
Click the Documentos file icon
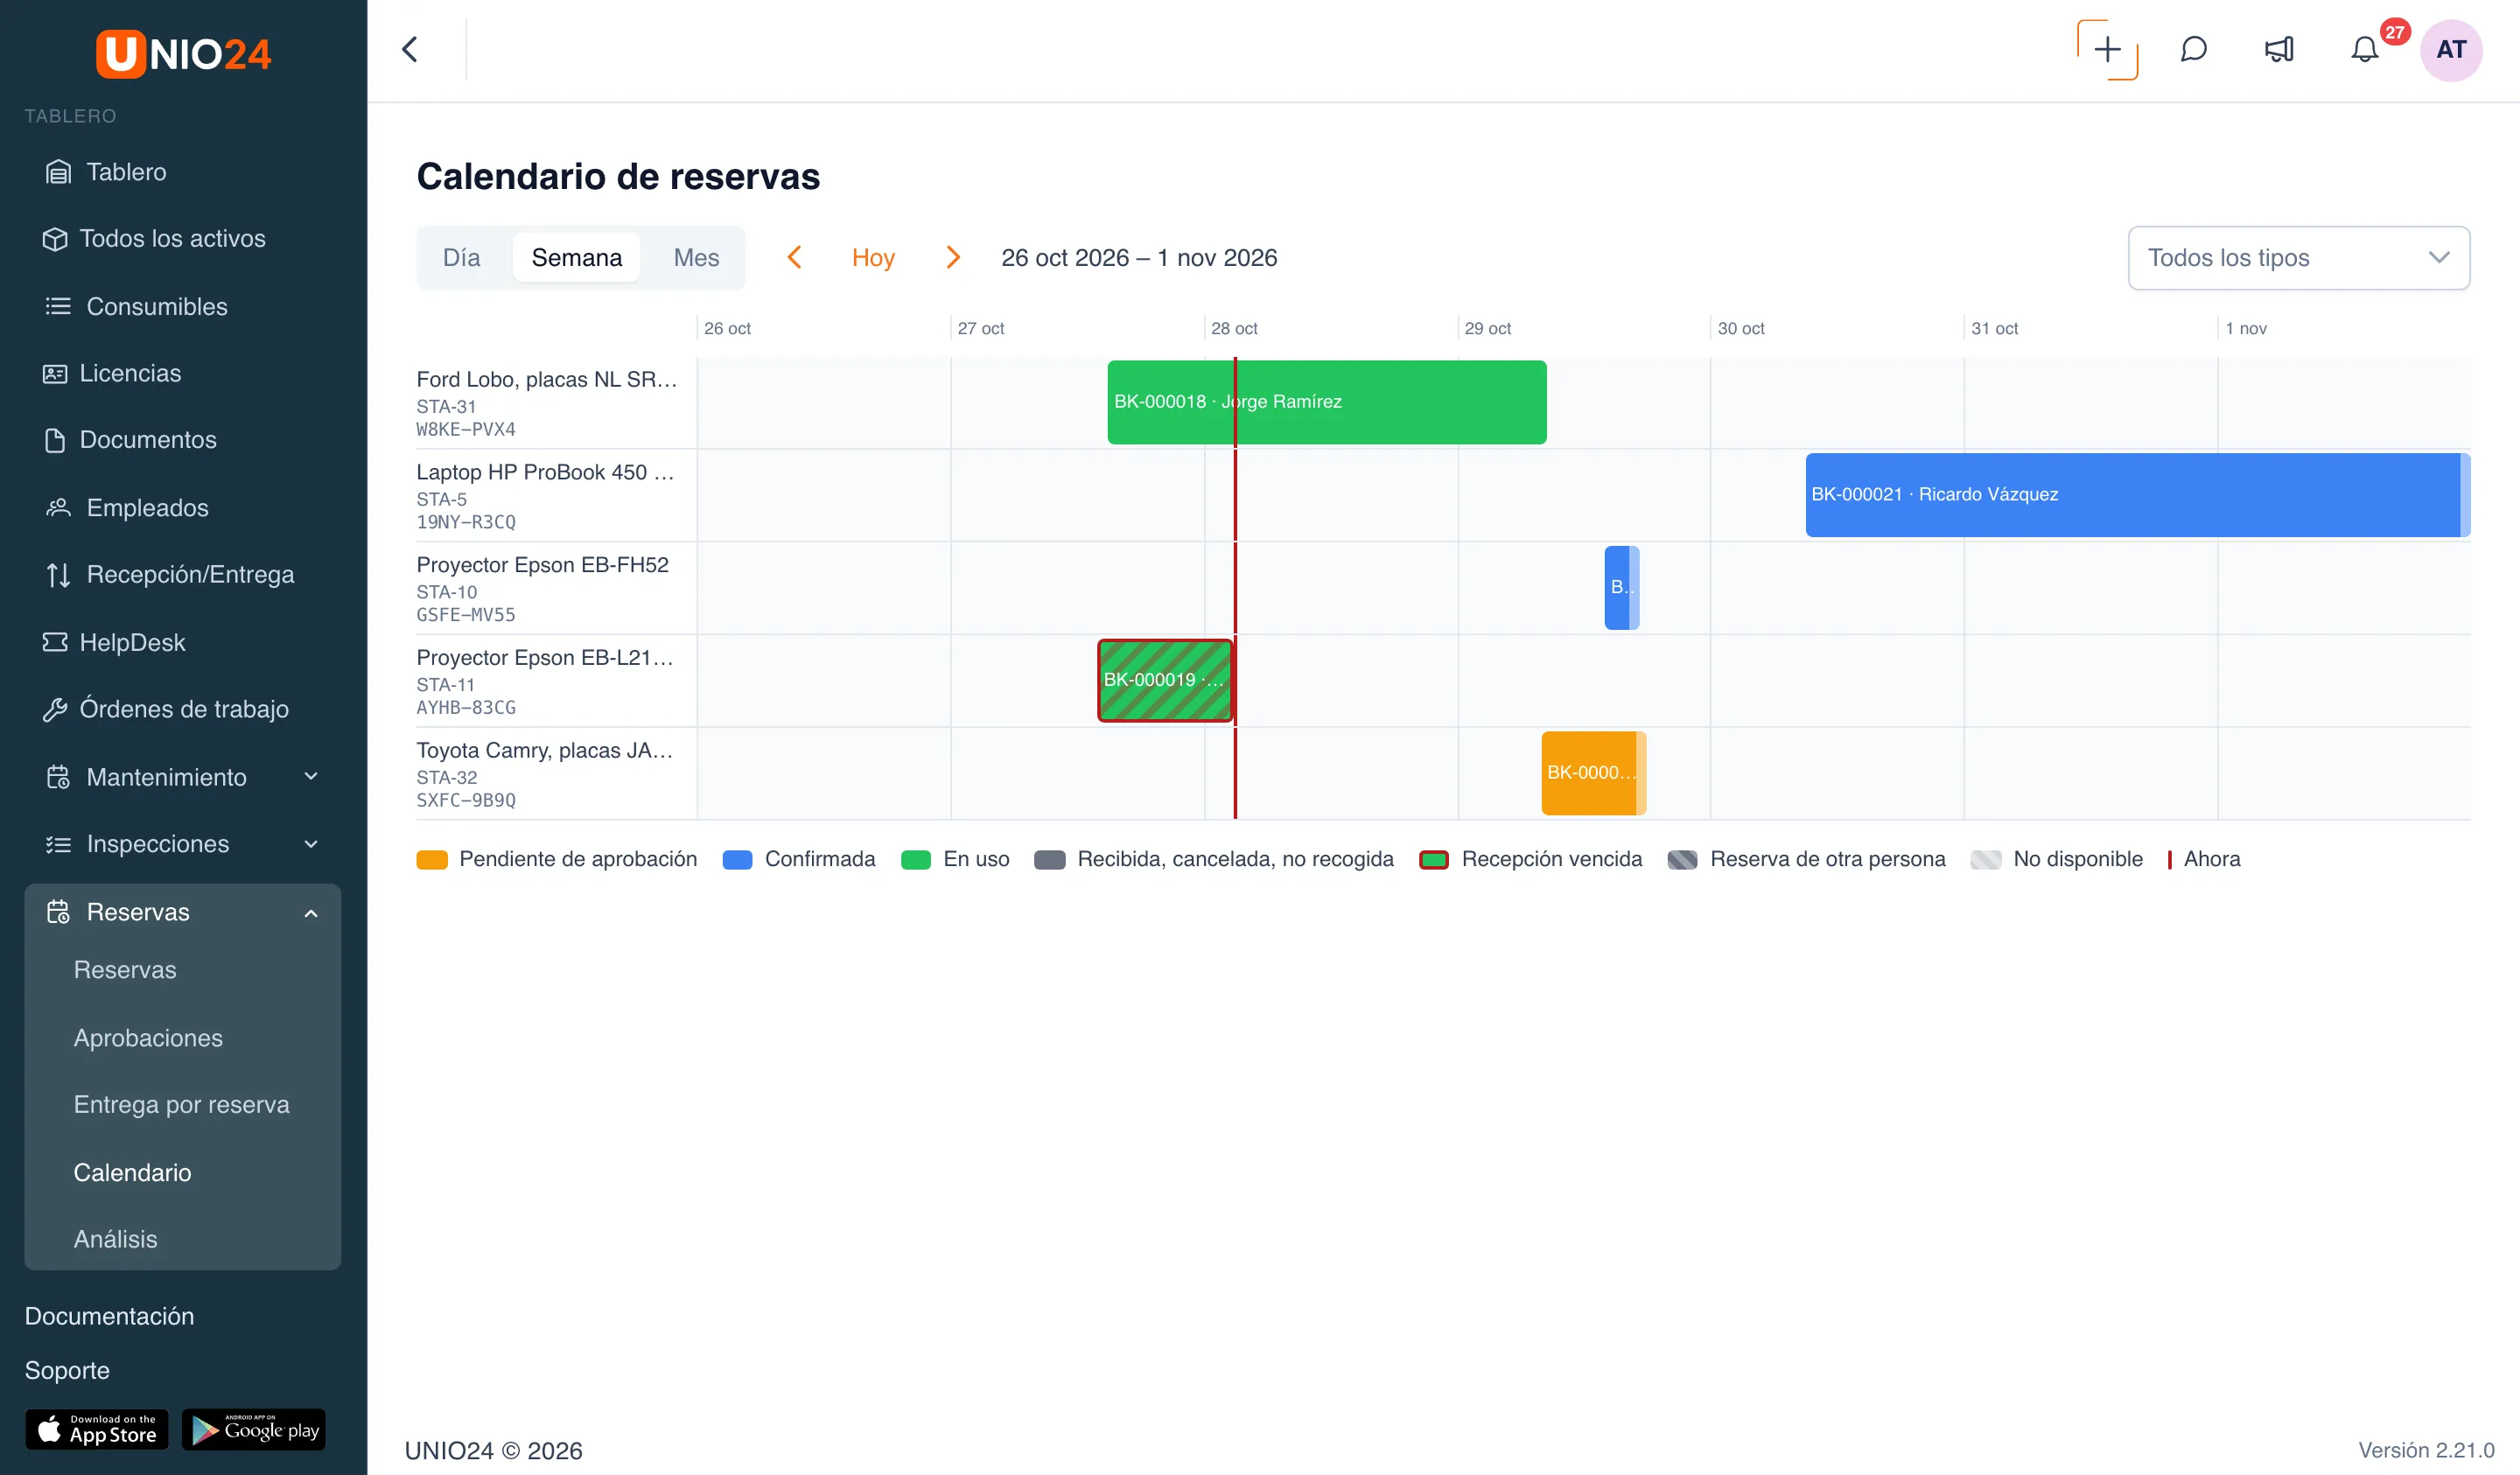(55, 440)
